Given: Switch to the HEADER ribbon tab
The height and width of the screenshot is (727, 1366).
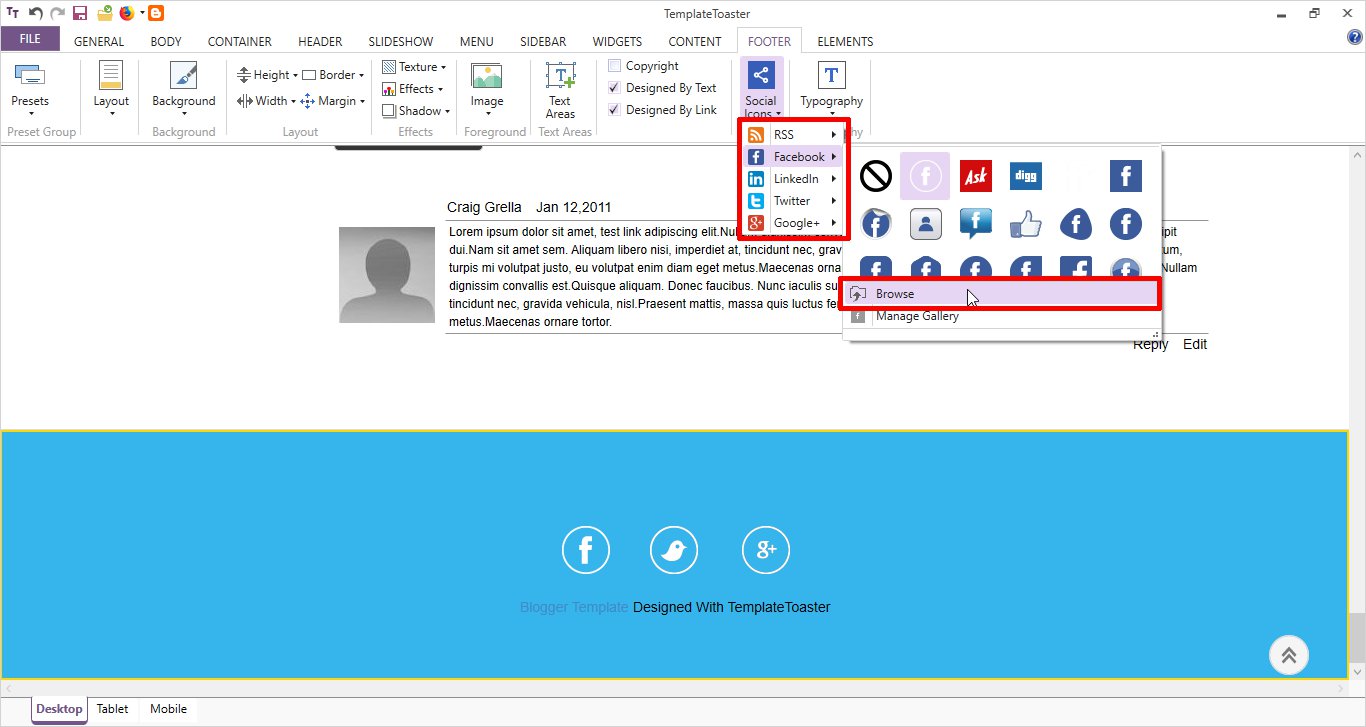Looking at the screenshot, I should 320,42.
